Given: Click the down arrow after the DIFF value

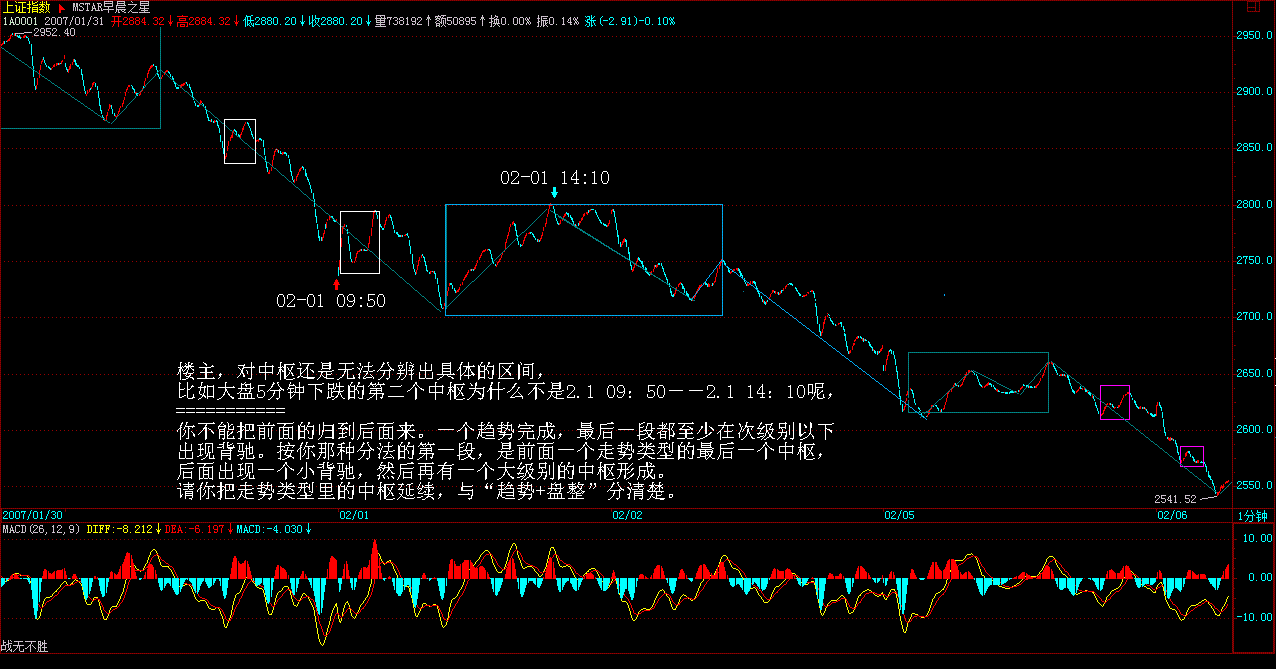Looking at the screenshot, I should [x=157, y=529].
